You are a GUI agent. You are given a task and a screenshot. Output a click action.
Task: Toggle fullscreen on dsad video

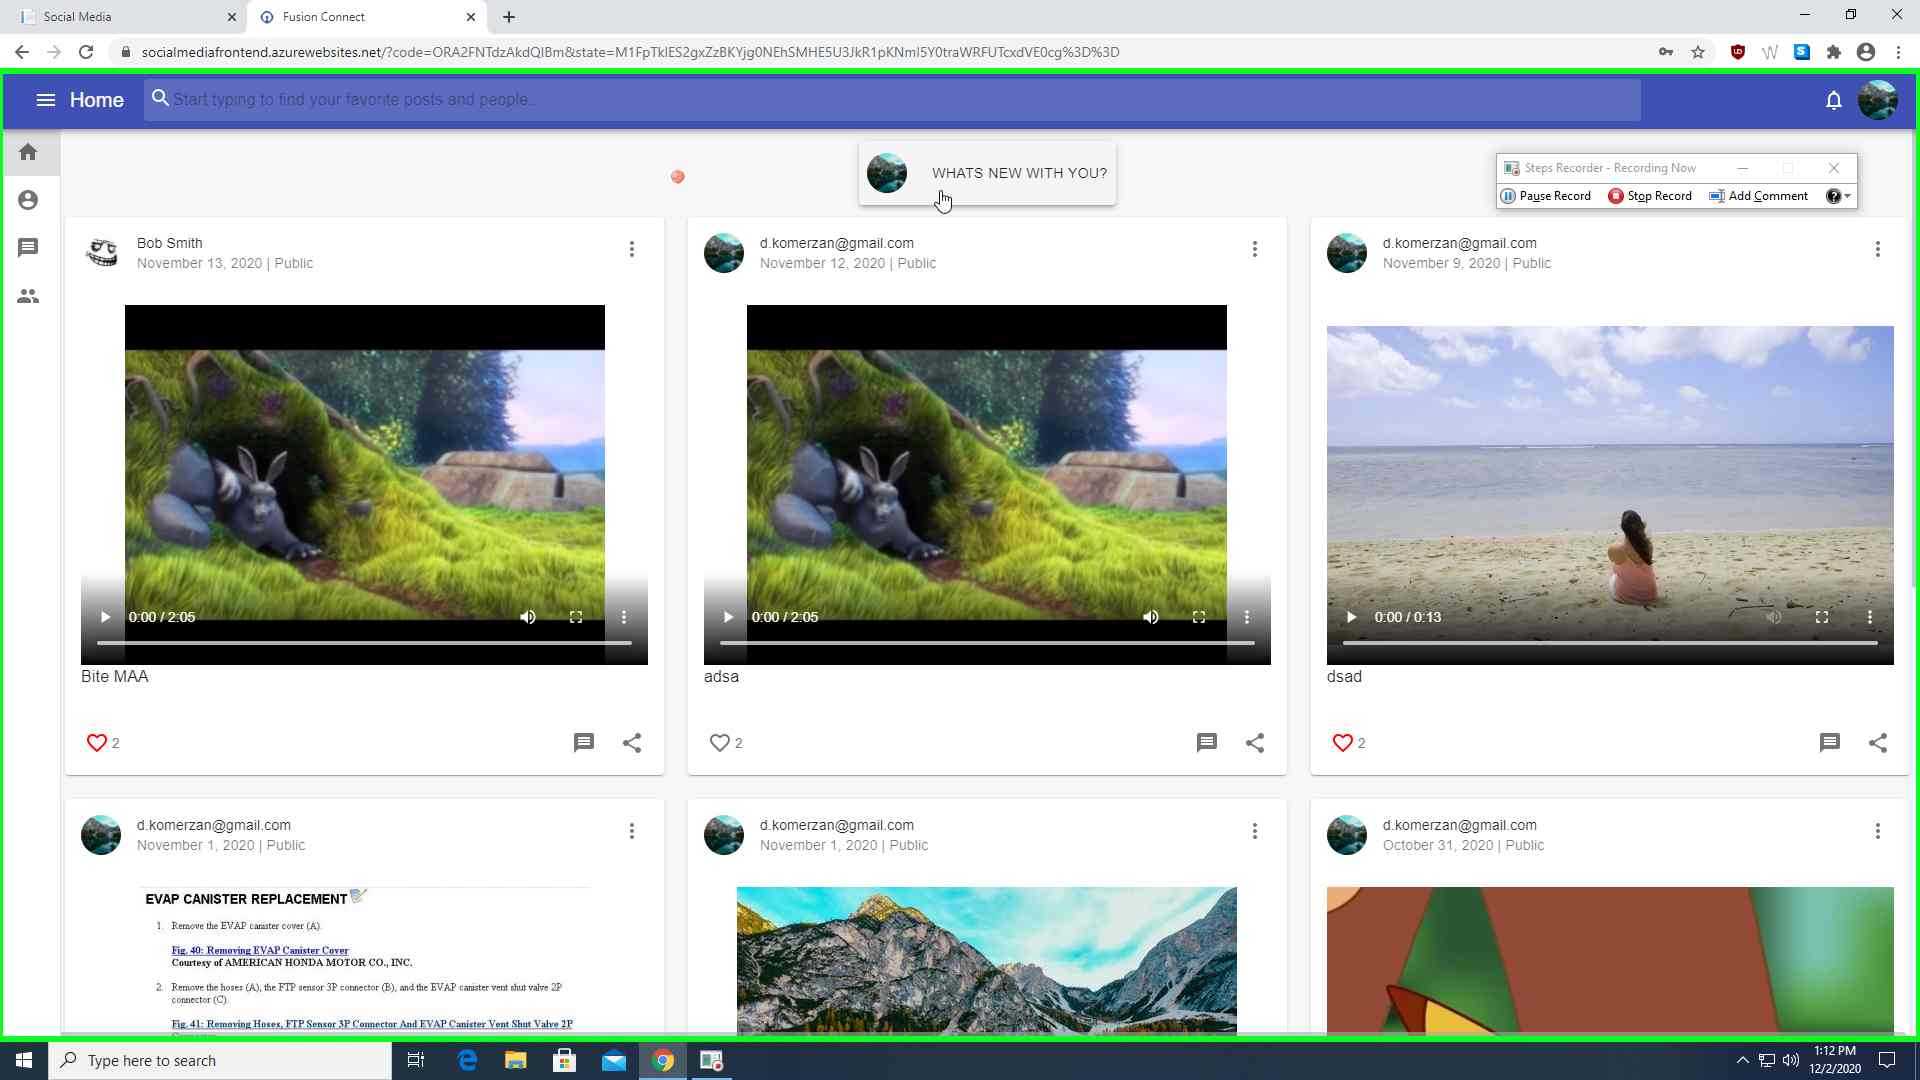tap(1822, 617)
